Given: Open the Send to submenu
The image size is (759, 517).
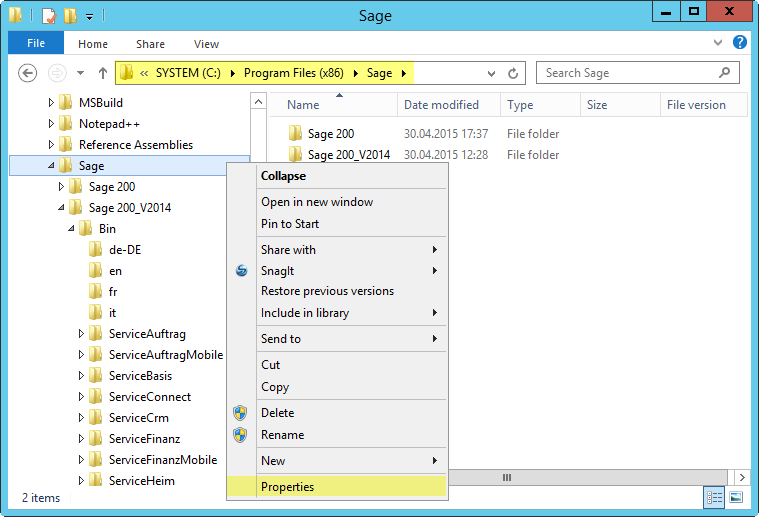Looking at the screenshot, I should point(337,339).
